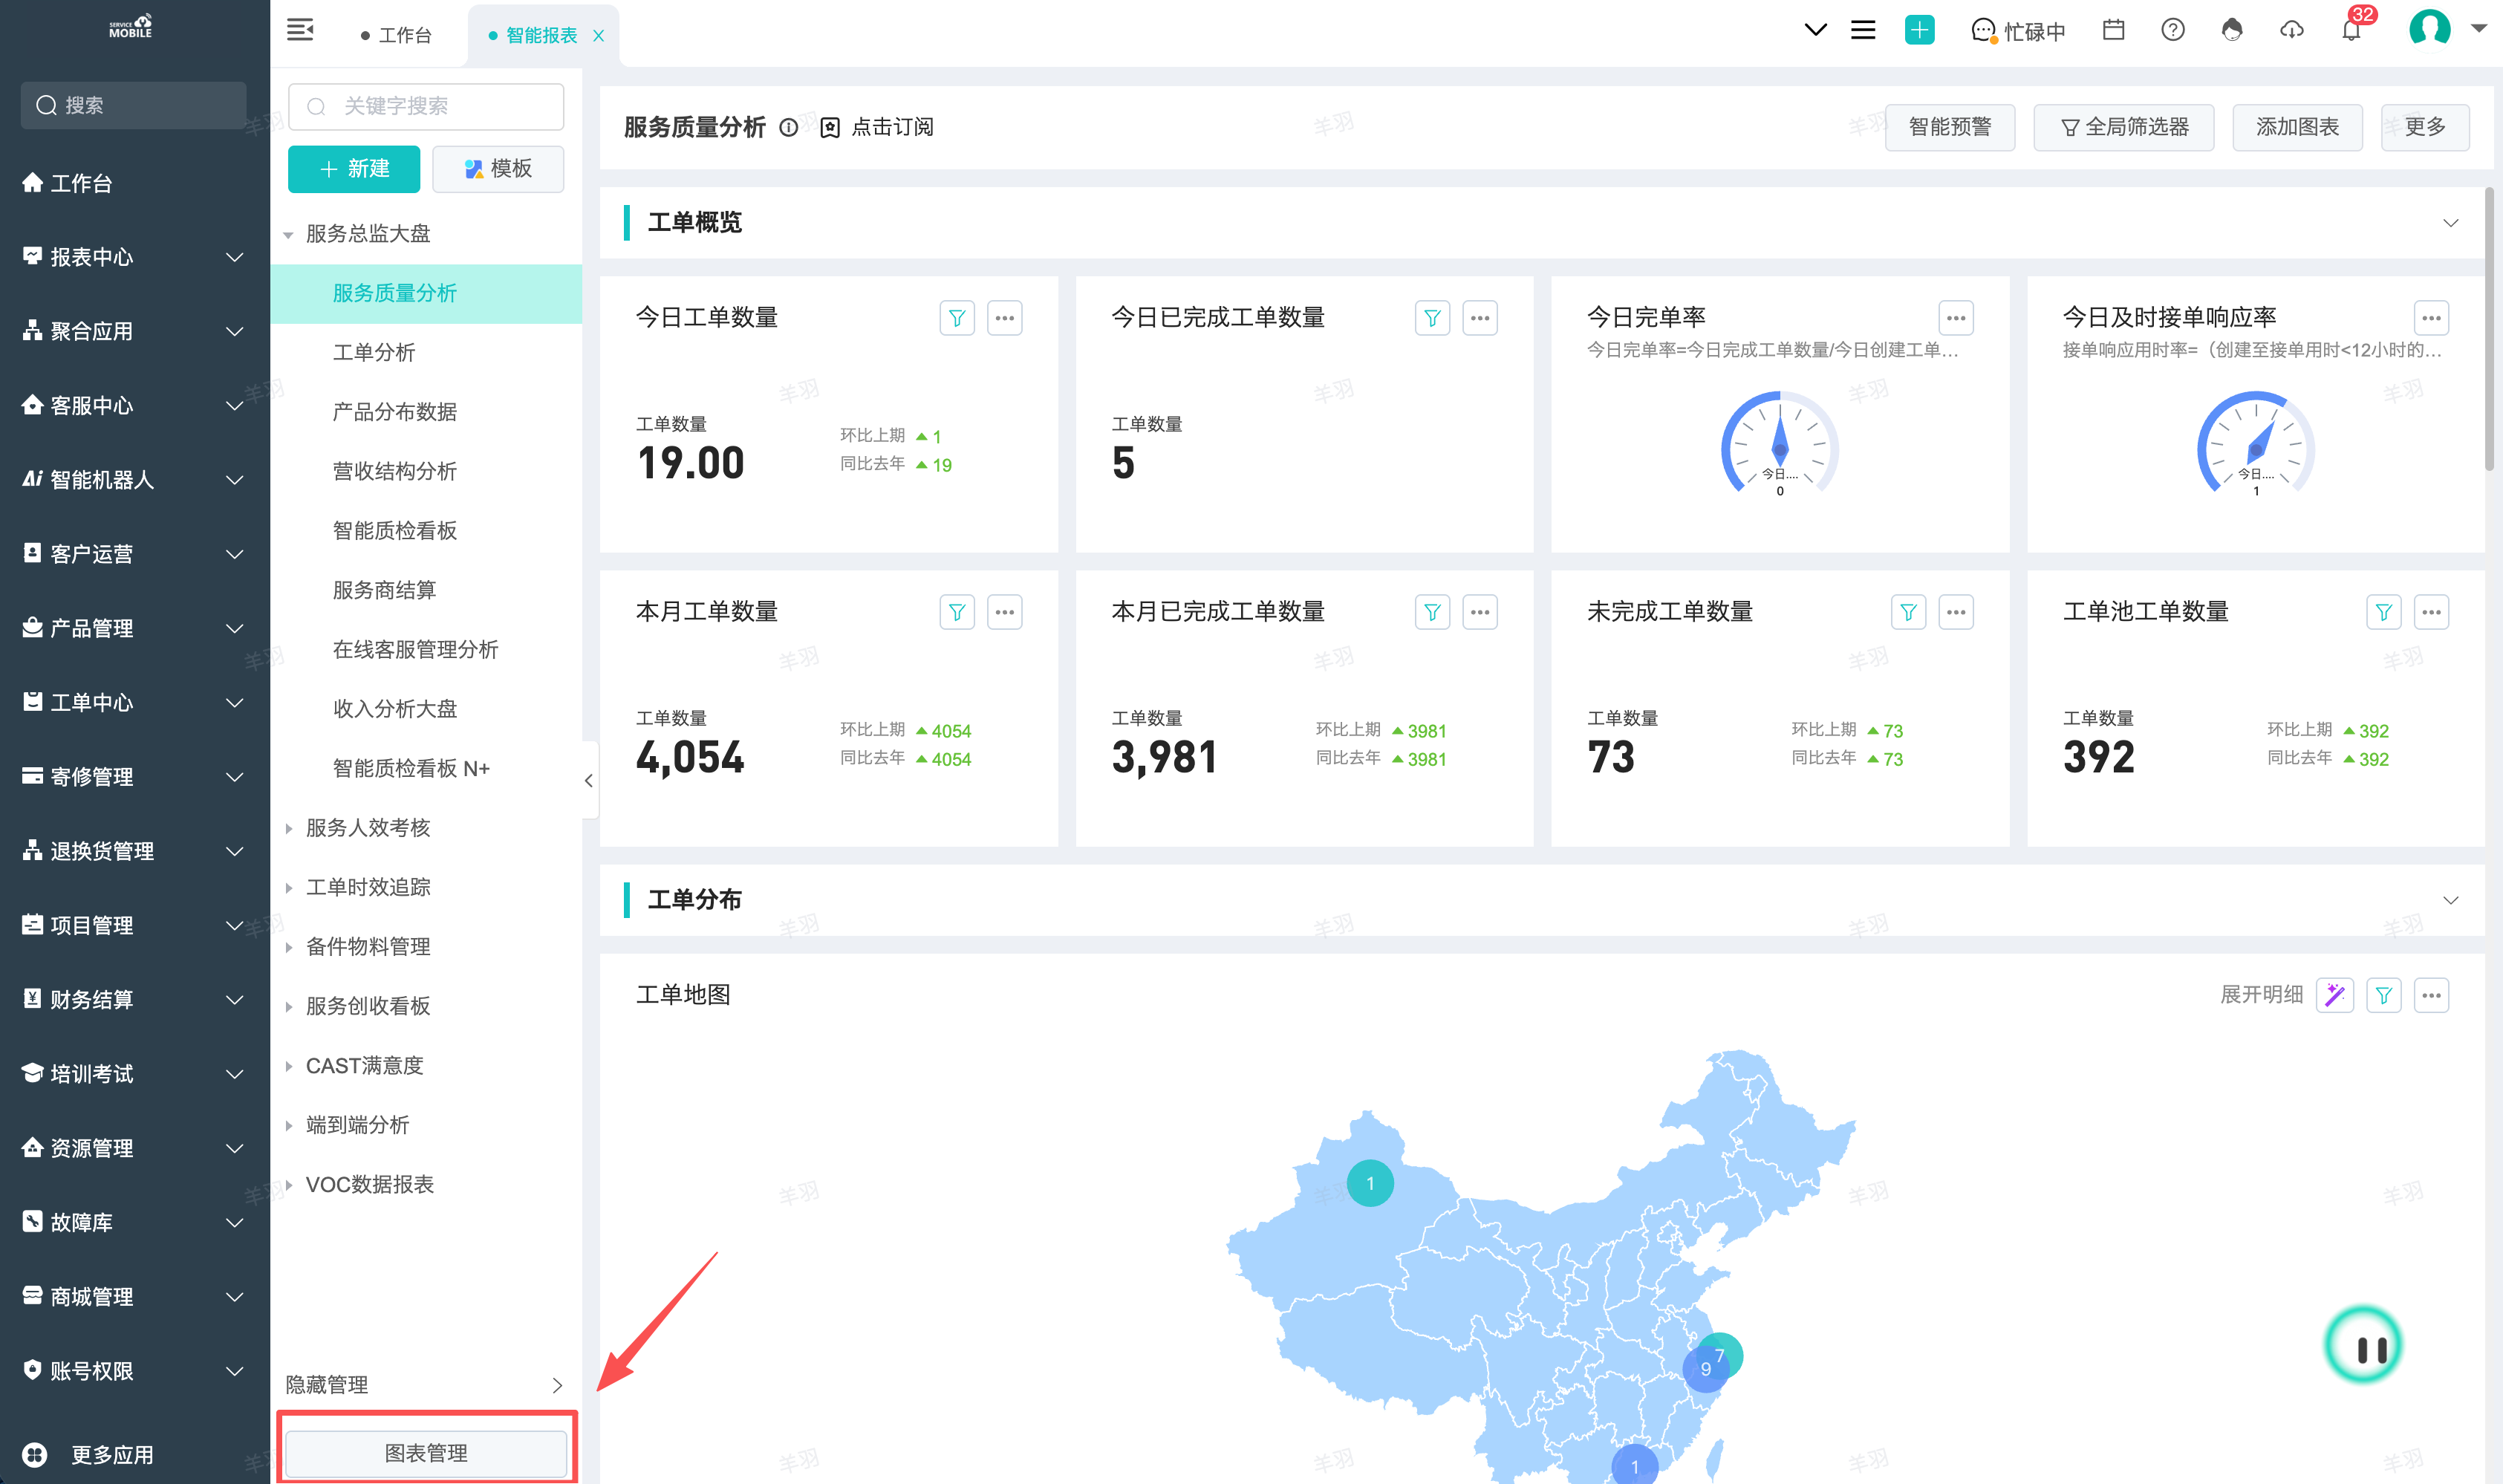The width and height of the screenshot is (2503, 1484).
Task: Click the 模板 button
Action: 498,169
